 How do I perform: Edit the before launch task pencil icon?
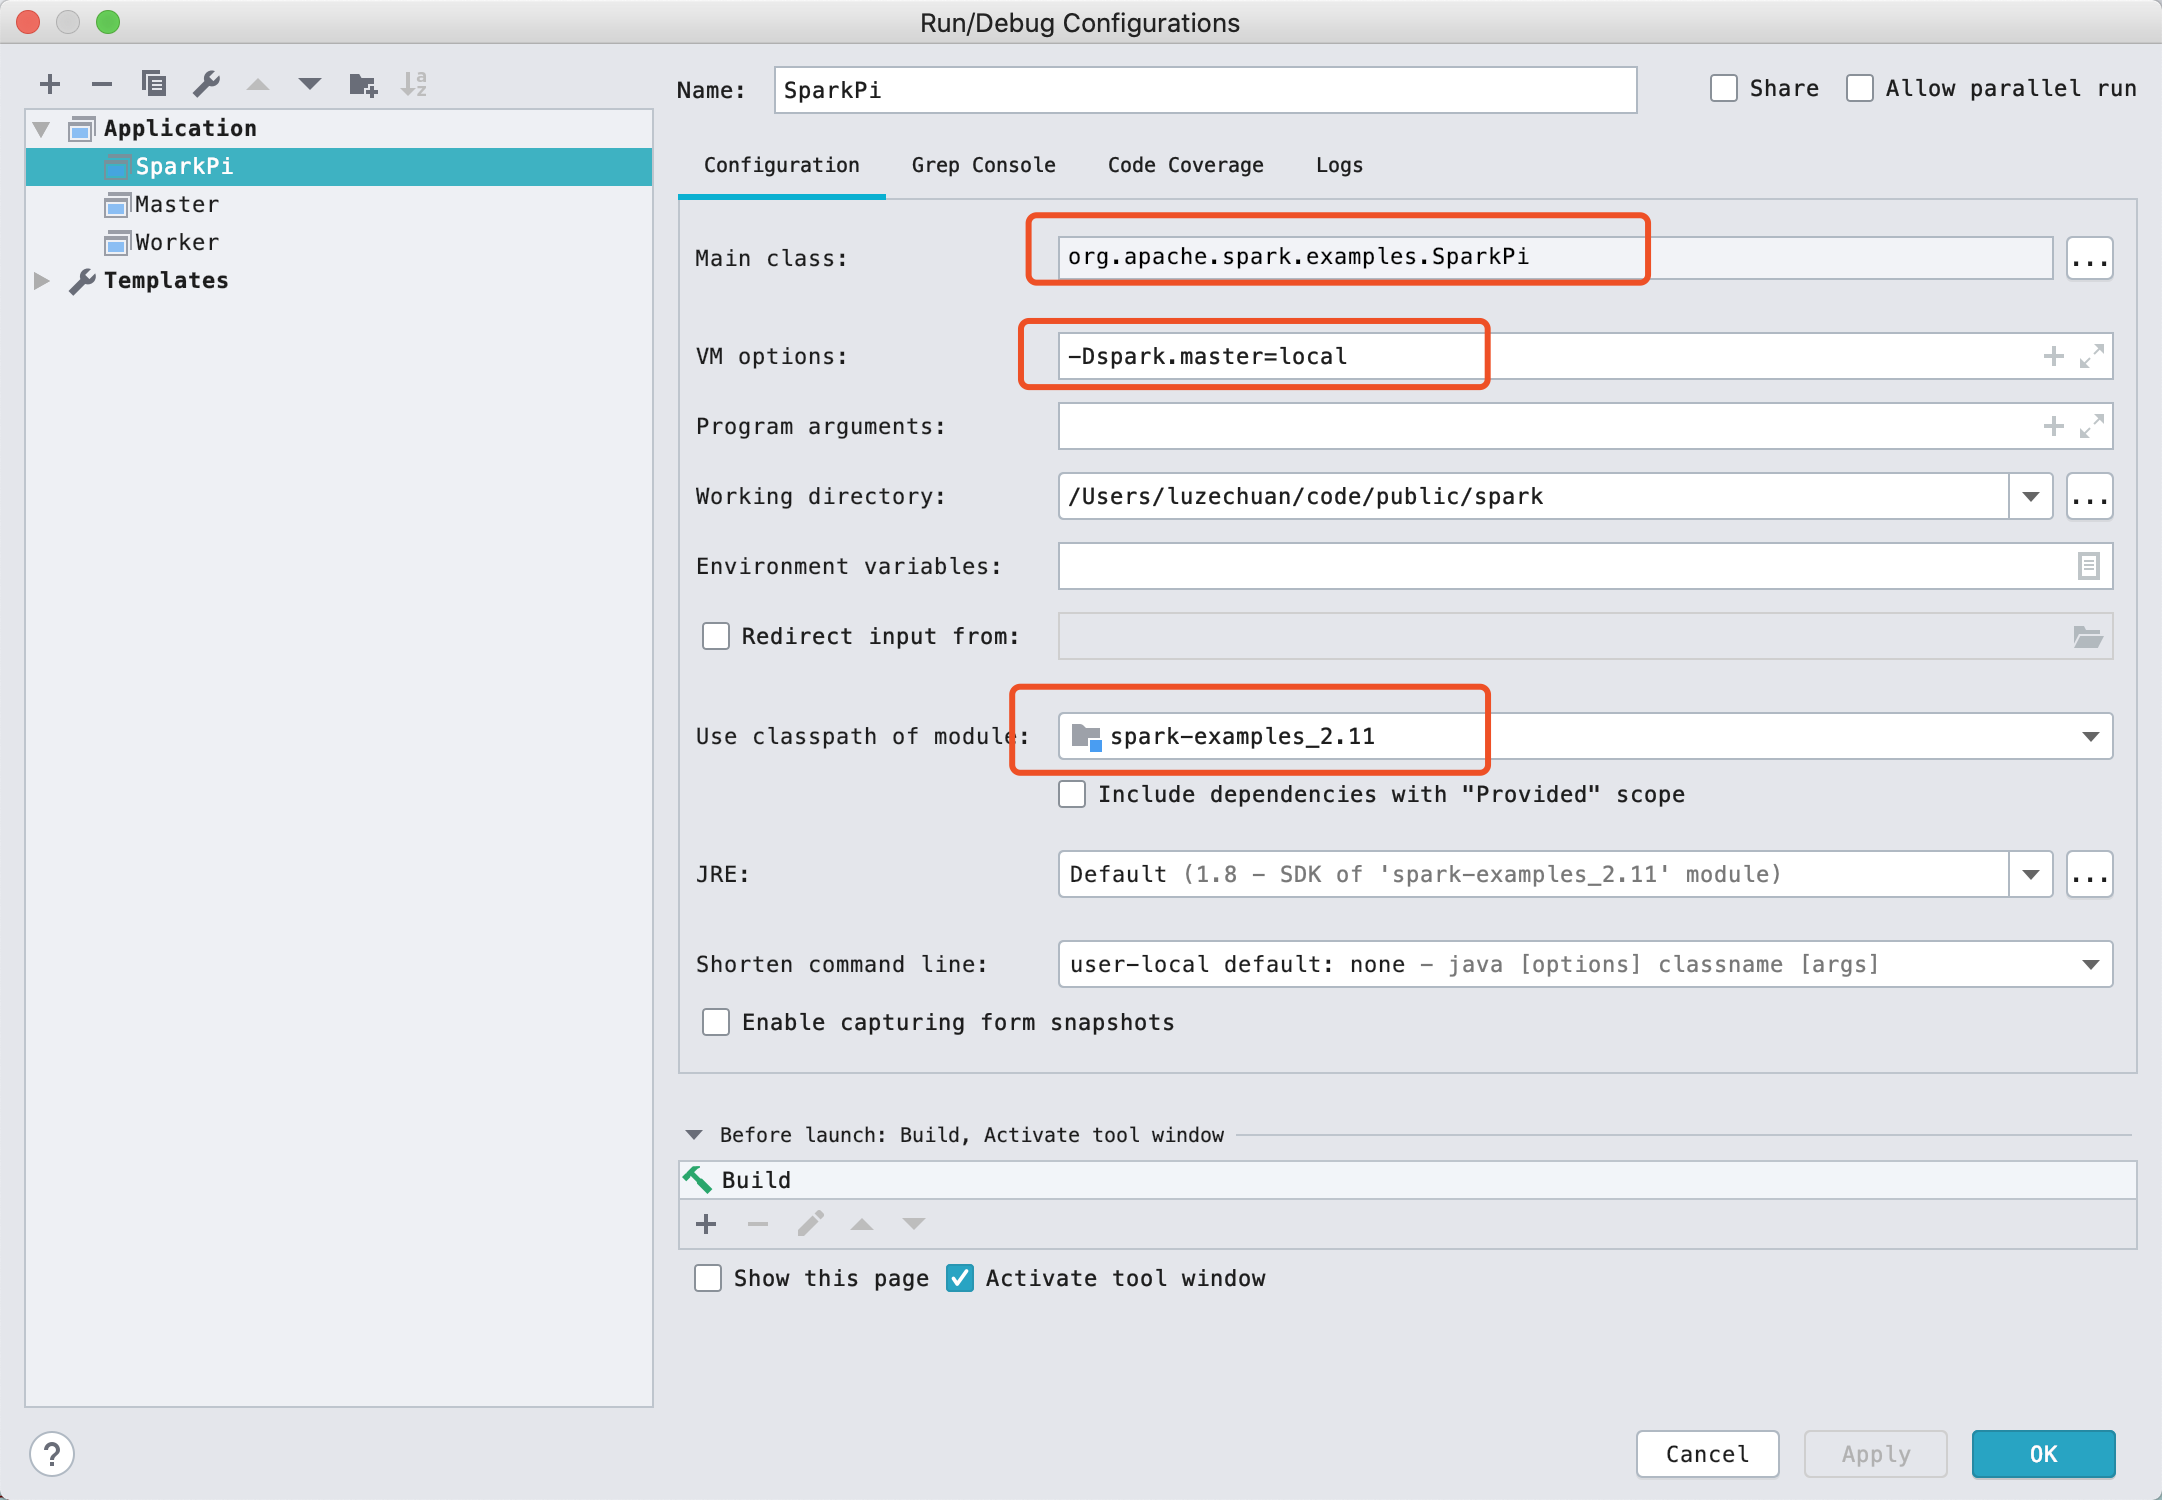click(x=810, y=1224)
